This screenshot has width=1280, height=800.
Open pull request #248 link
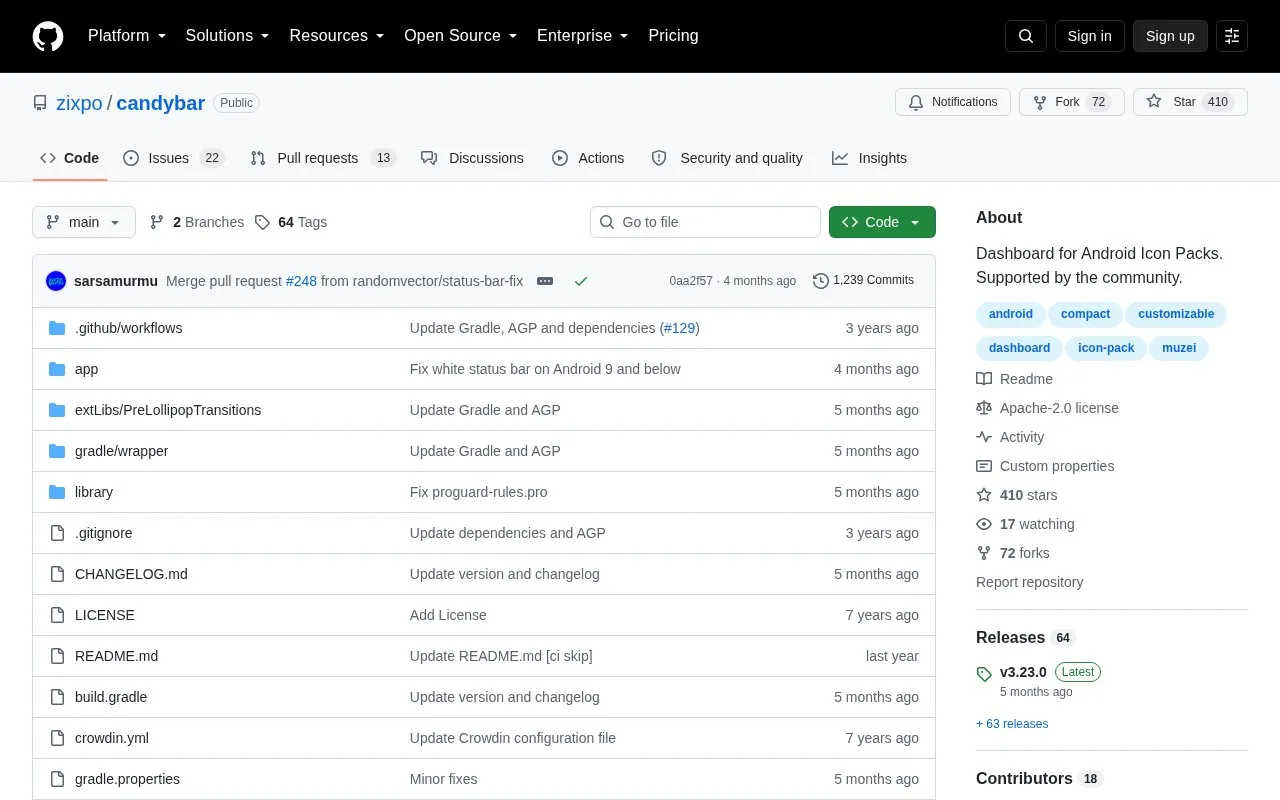(x=301, y=281)
